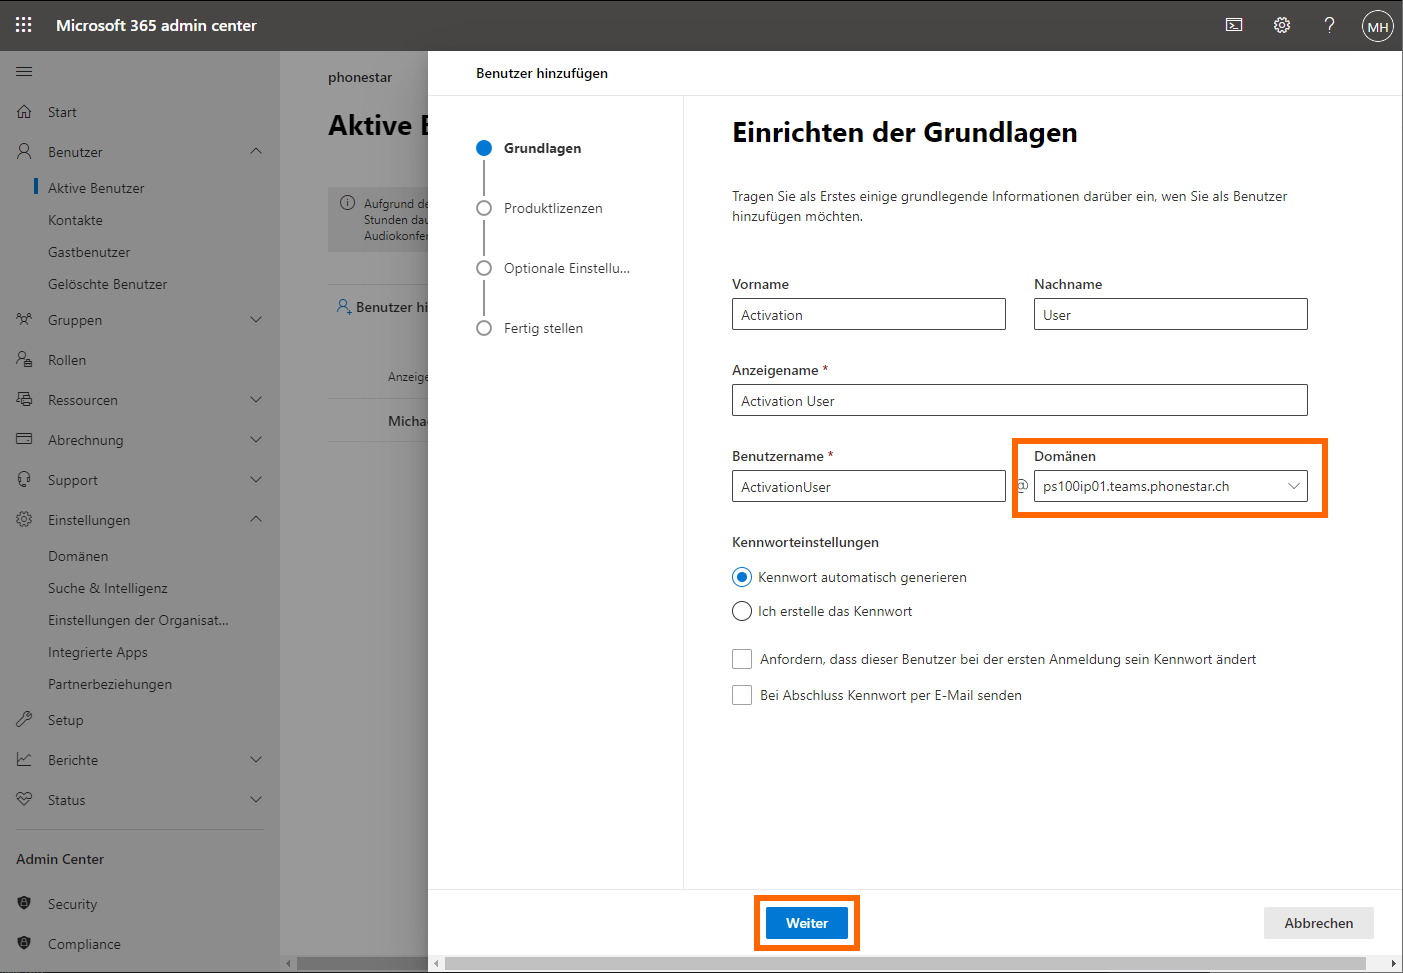Click the Setup wrench icon
The image size is (1403, 973).
click(x=24, y=719)
